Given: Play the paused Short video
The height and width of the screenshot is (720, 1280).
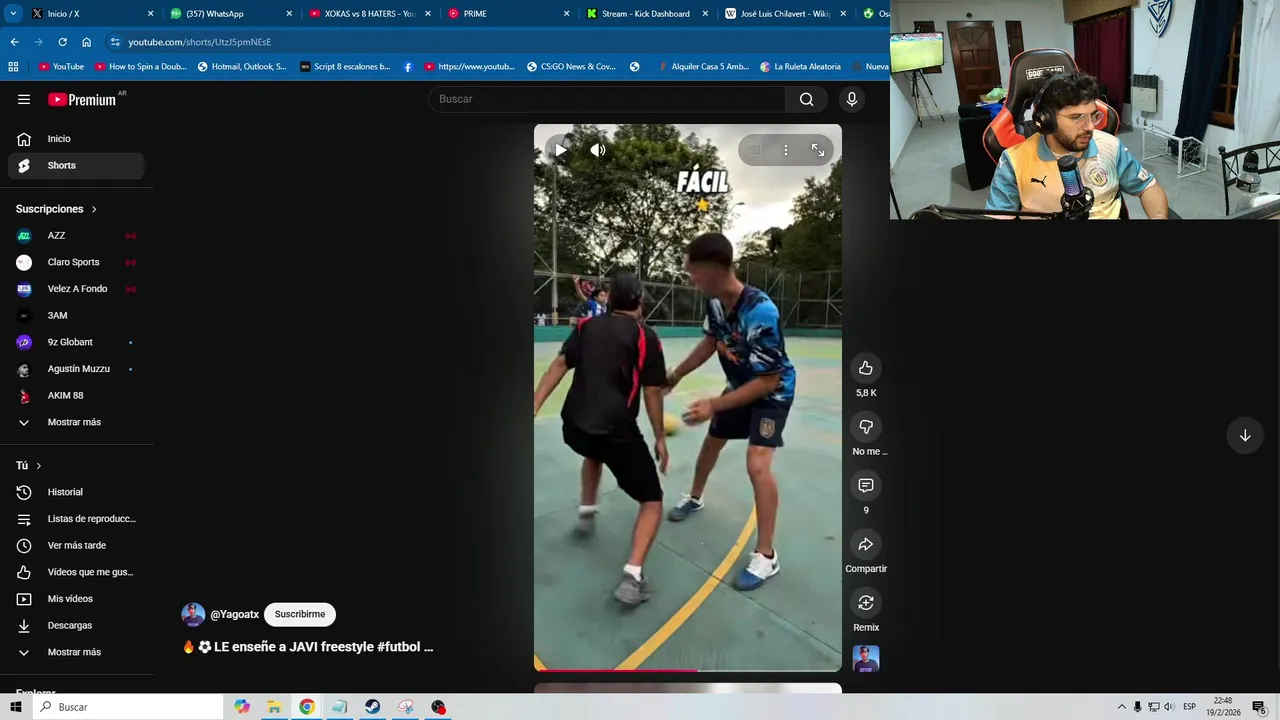Looking at the screenshot, I should click(560, 150).
